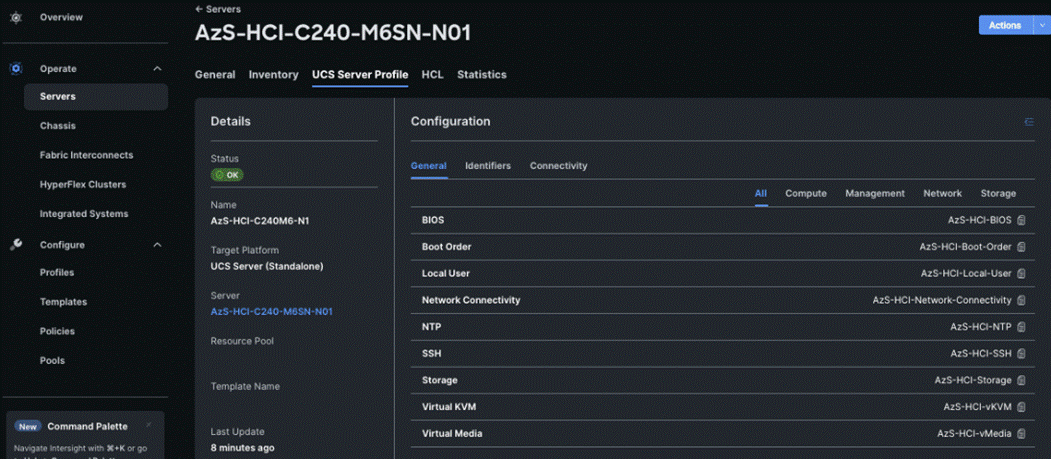
Task: Close the Command Palette notice
Action: [149, 425]
